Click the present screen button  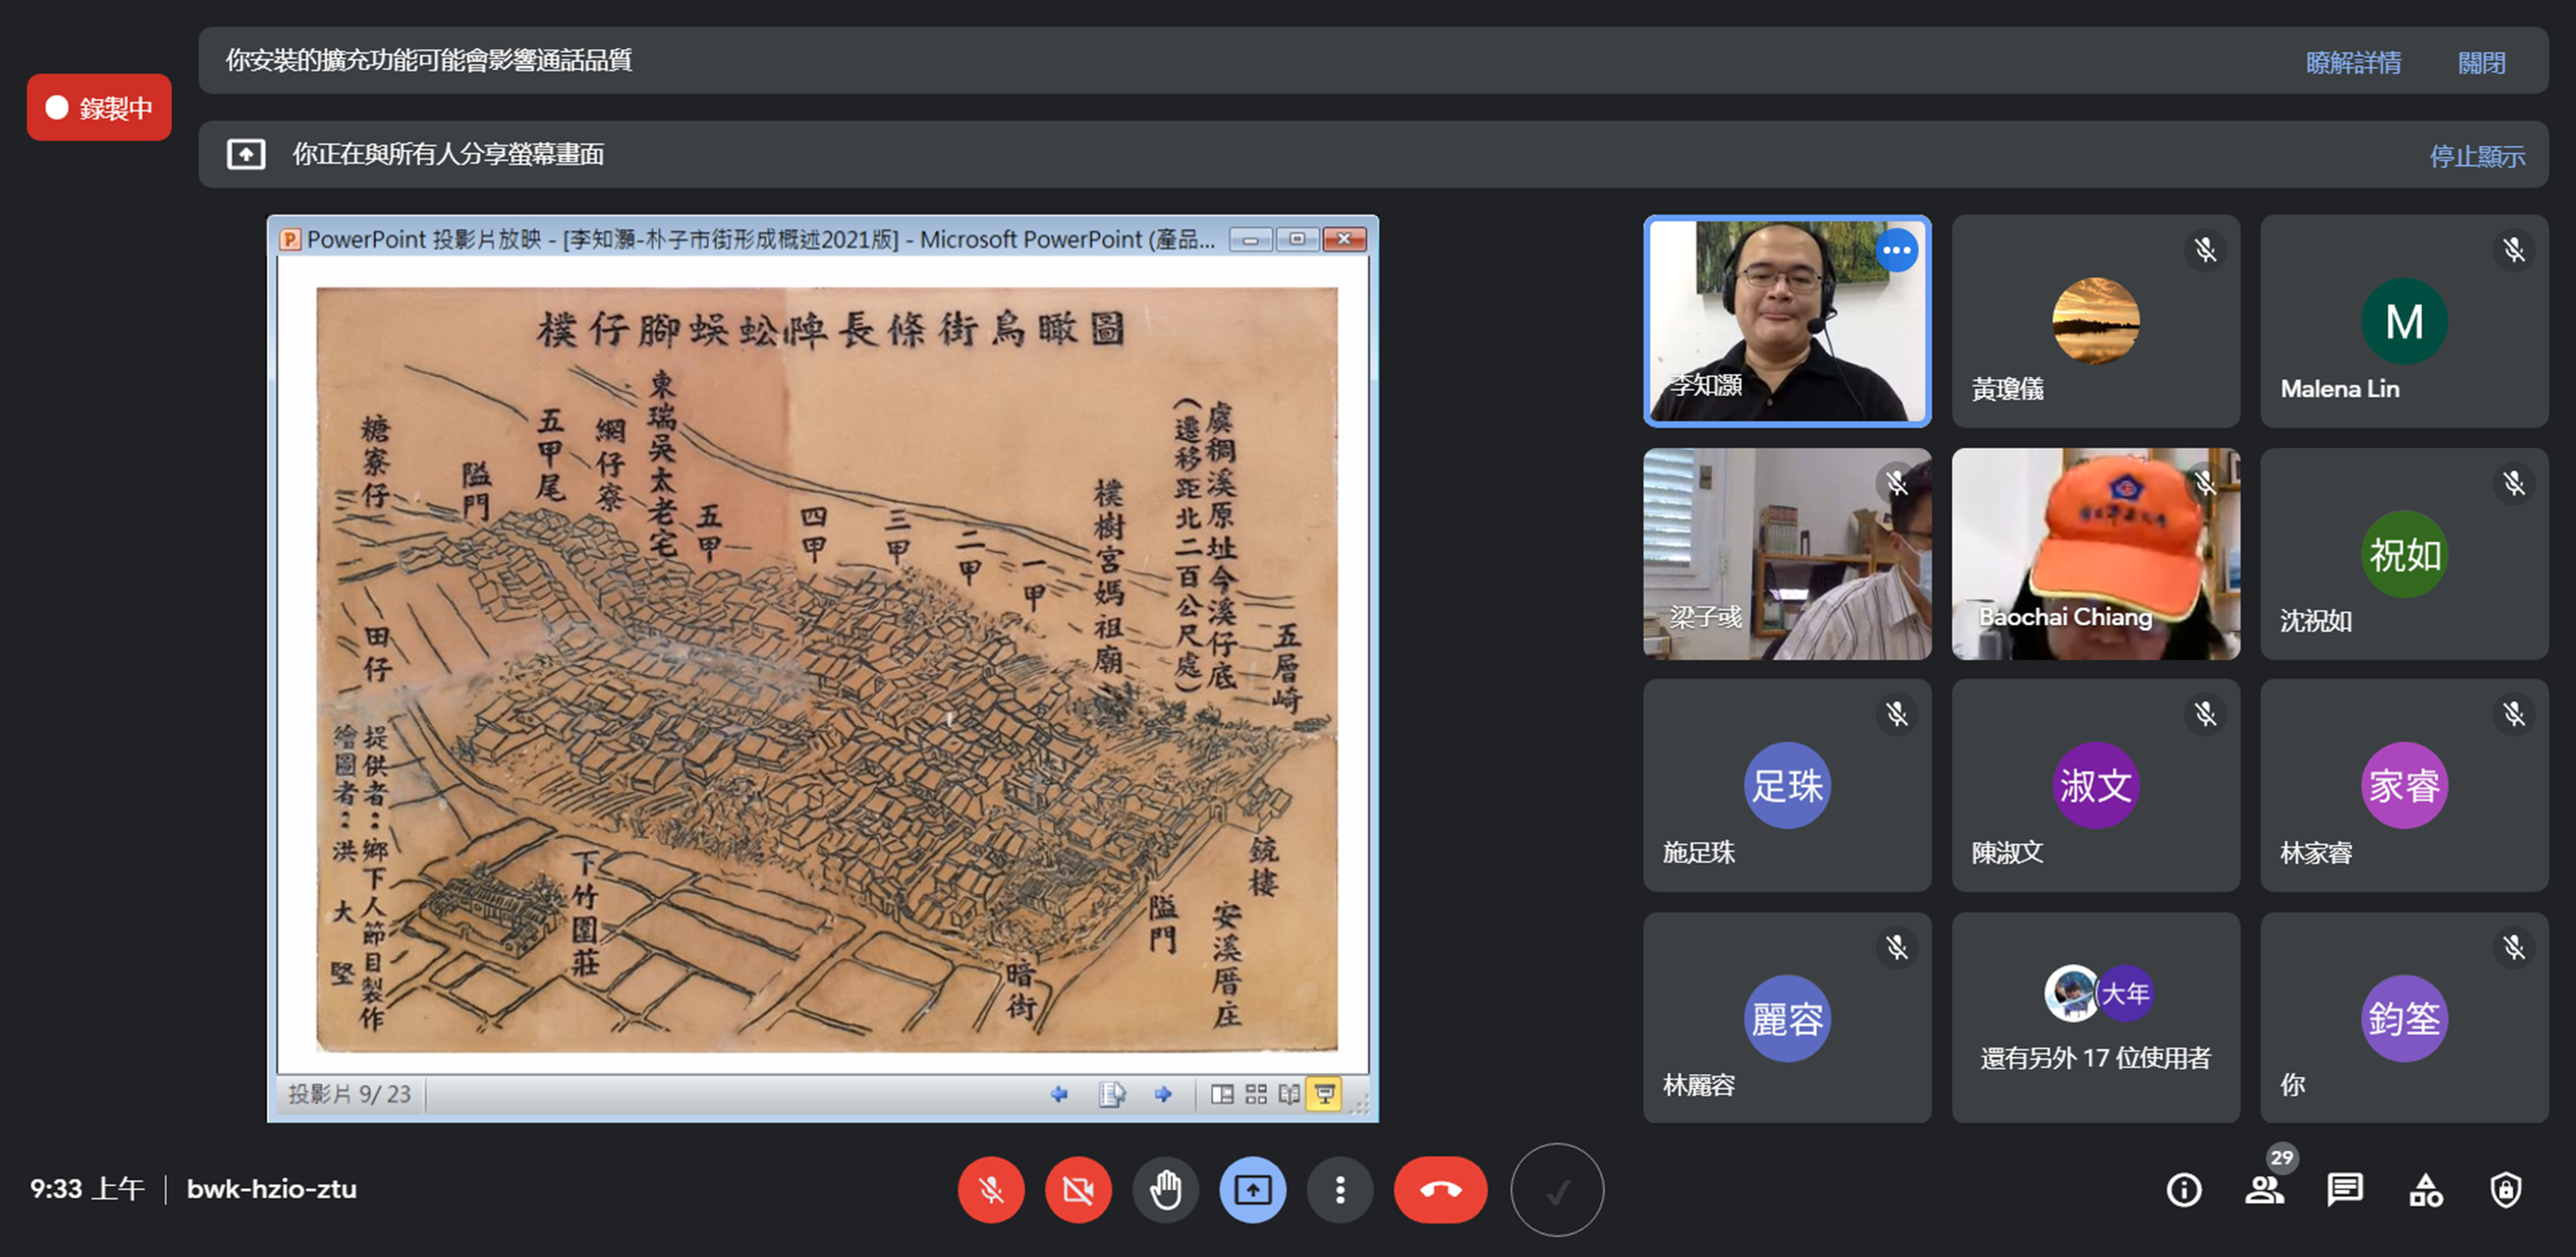tap(1252, 1190)
